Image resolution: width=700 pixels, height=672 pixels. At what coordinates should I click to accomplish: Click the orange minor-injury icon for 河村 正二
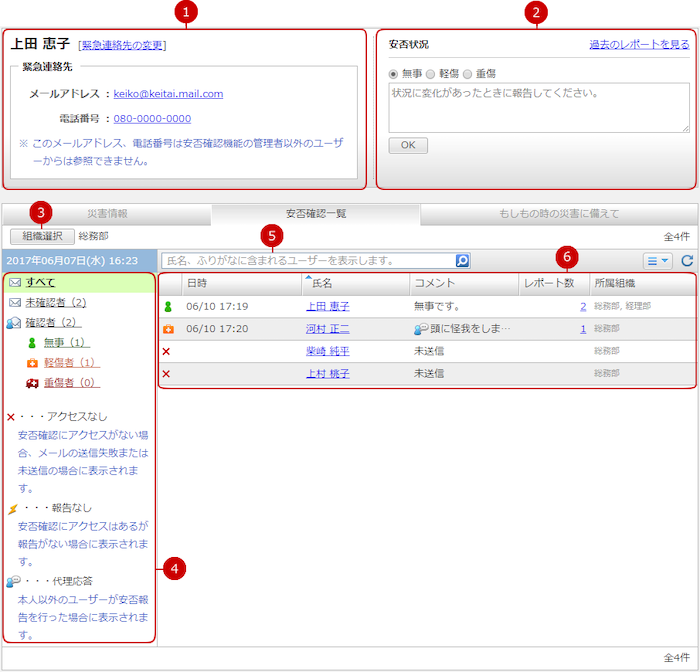pyautogui.click(x=168, y=329)
